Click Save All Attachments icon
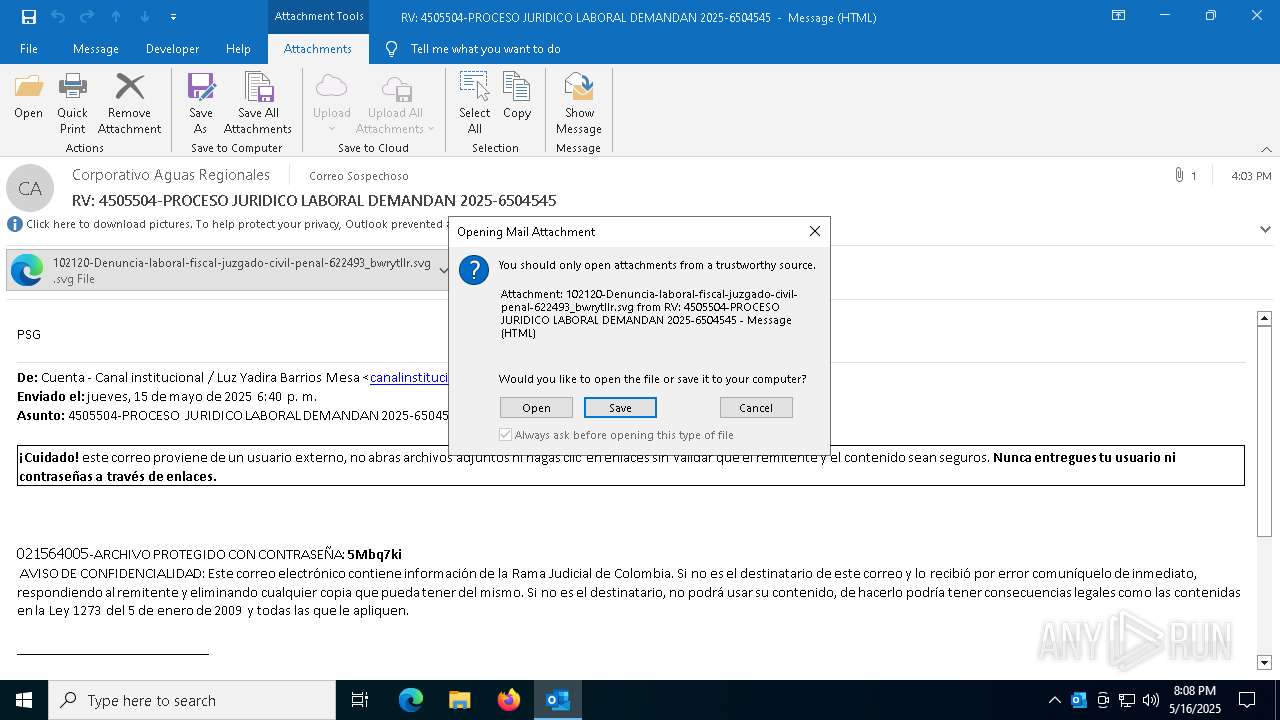The width and height of the screenshot is (1280, 720). point(258,104)
